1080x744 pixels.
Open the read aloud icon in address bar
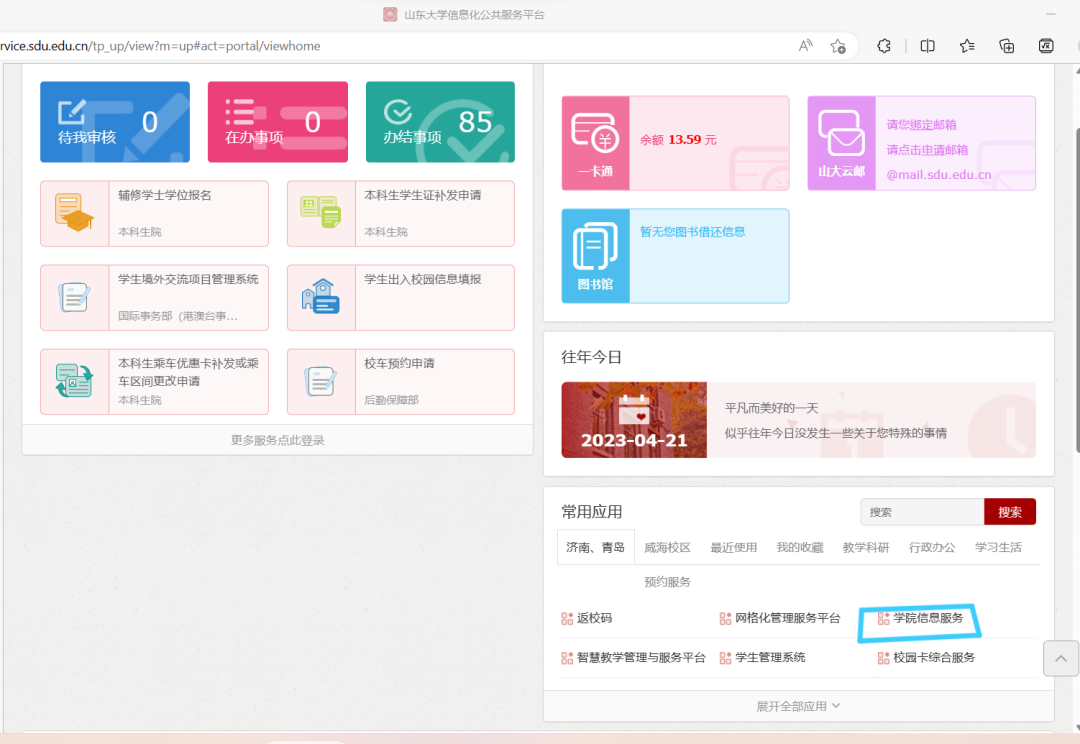(x=805, y=46)
